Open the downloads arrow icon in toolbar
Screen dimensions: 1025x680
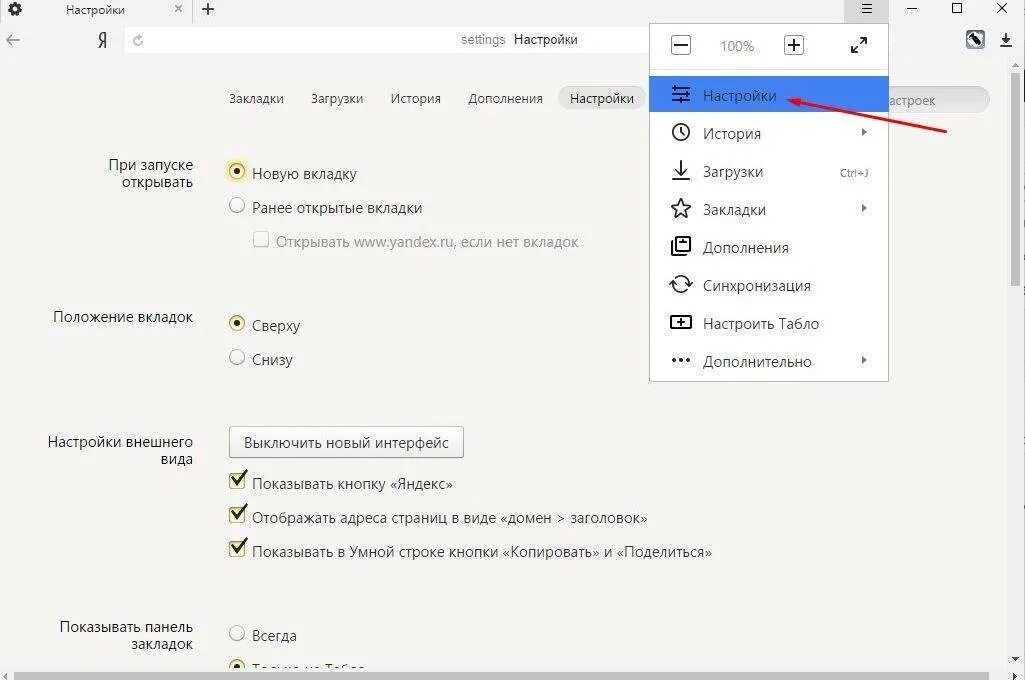click(1005, 40)
